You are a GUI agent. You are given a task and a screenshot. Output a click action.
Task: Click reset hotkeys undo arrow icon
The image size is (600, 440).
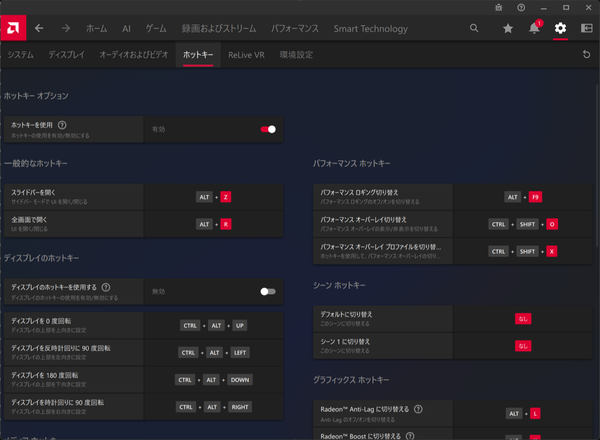point(586,54)
